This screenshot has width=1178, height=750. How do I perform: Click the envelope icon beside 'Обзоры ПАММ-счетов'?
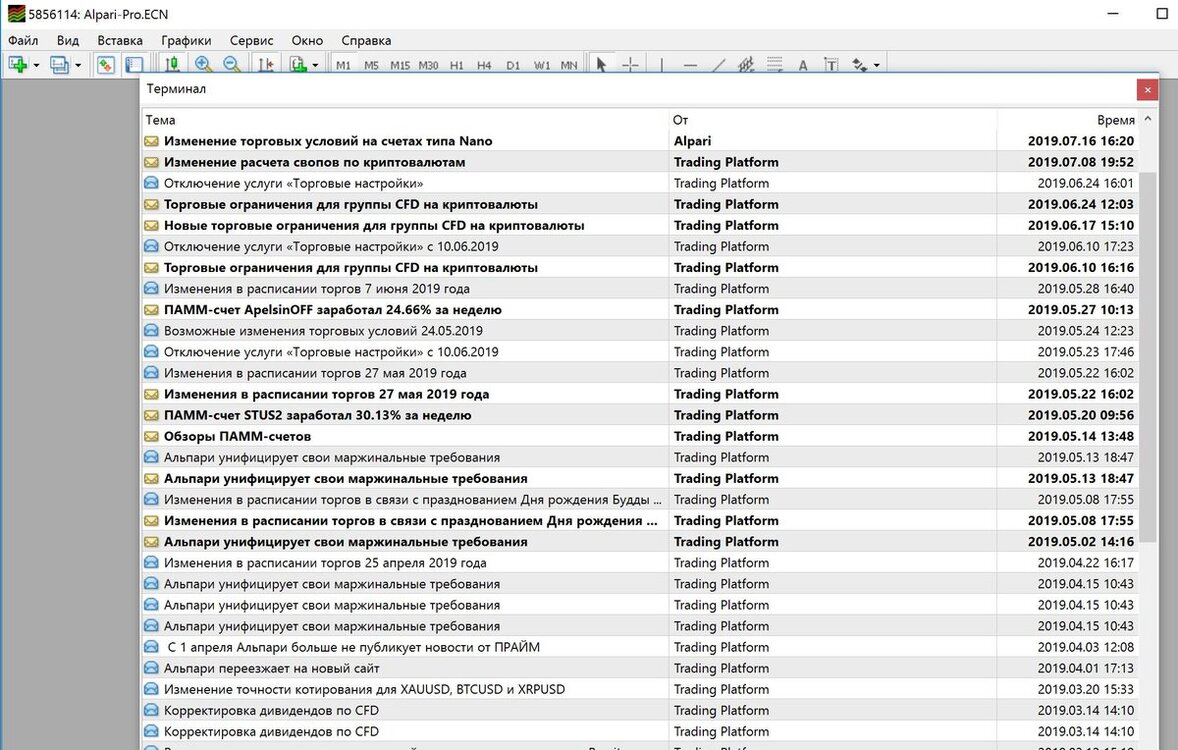[x=152, y=436]
